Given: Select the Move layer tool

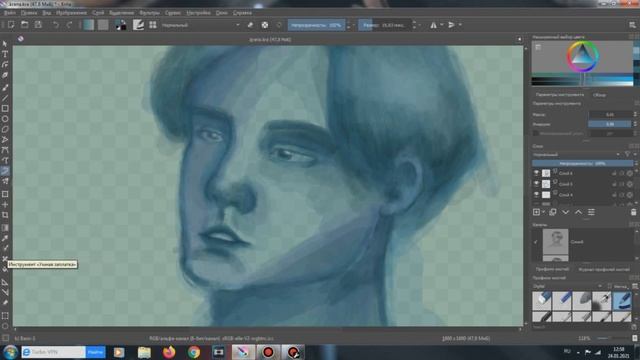Looking at the screenshot, I should 5,204.
